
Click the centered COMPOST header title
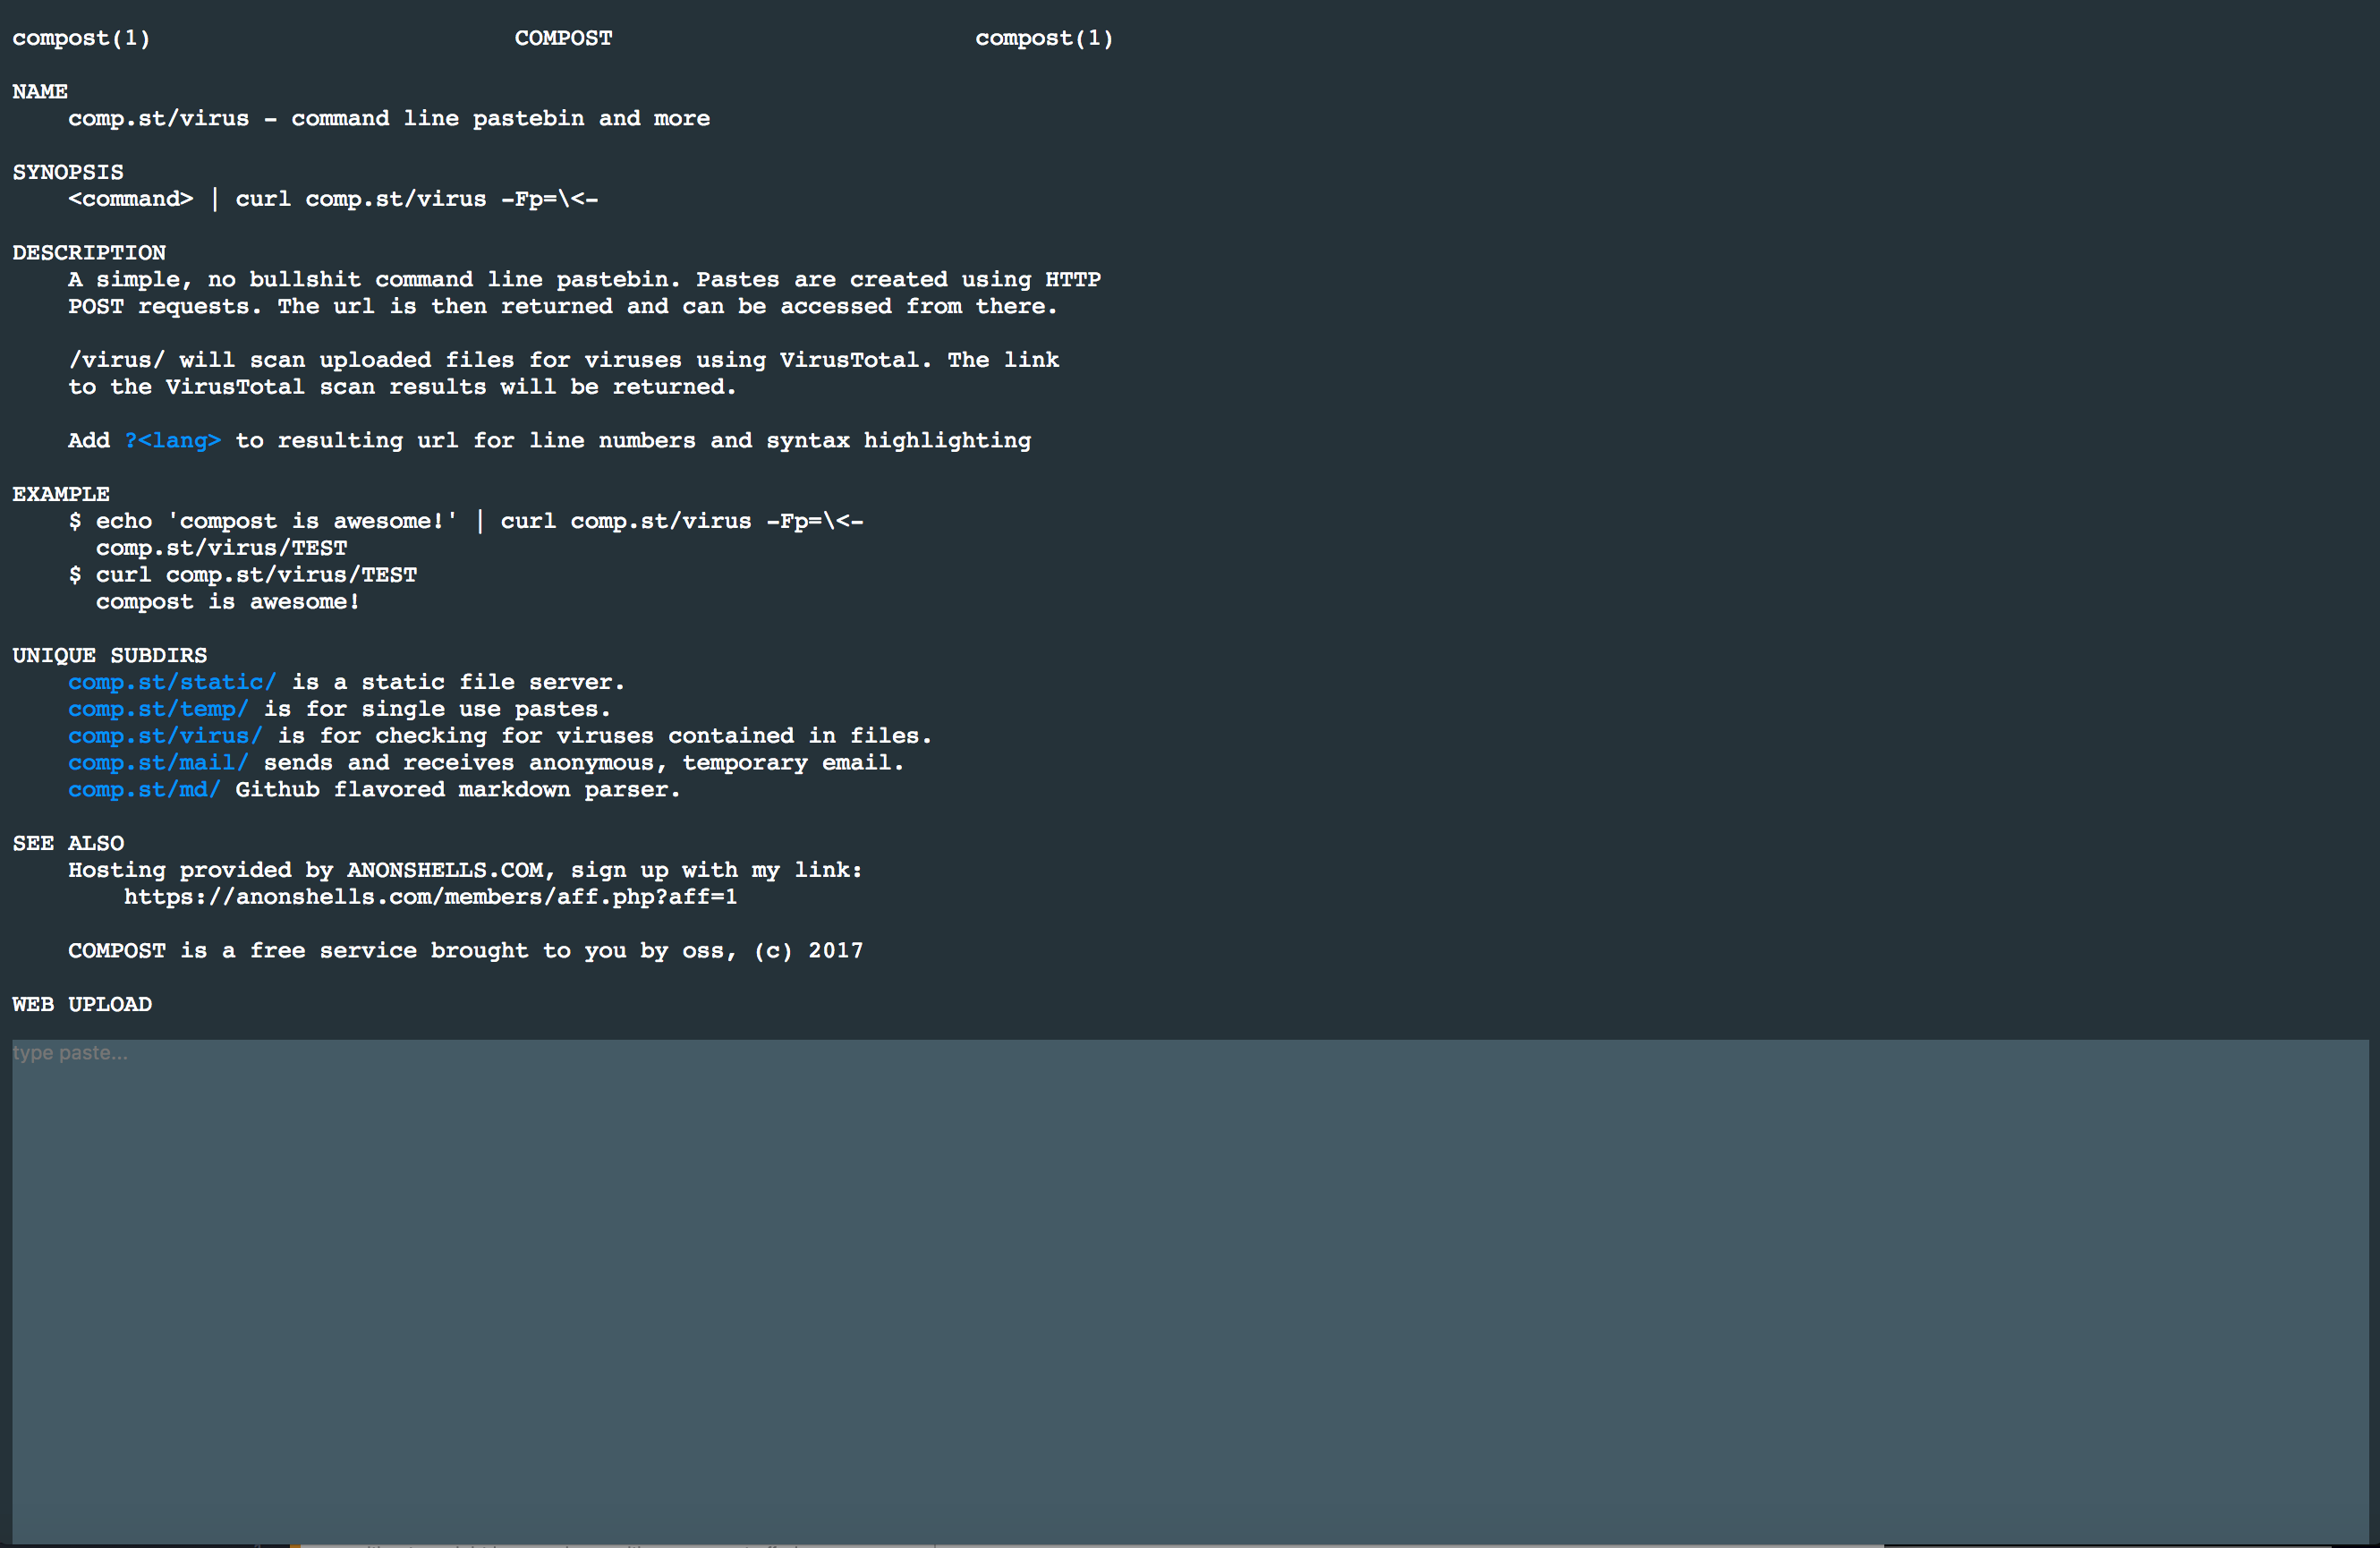click(563, 38)
